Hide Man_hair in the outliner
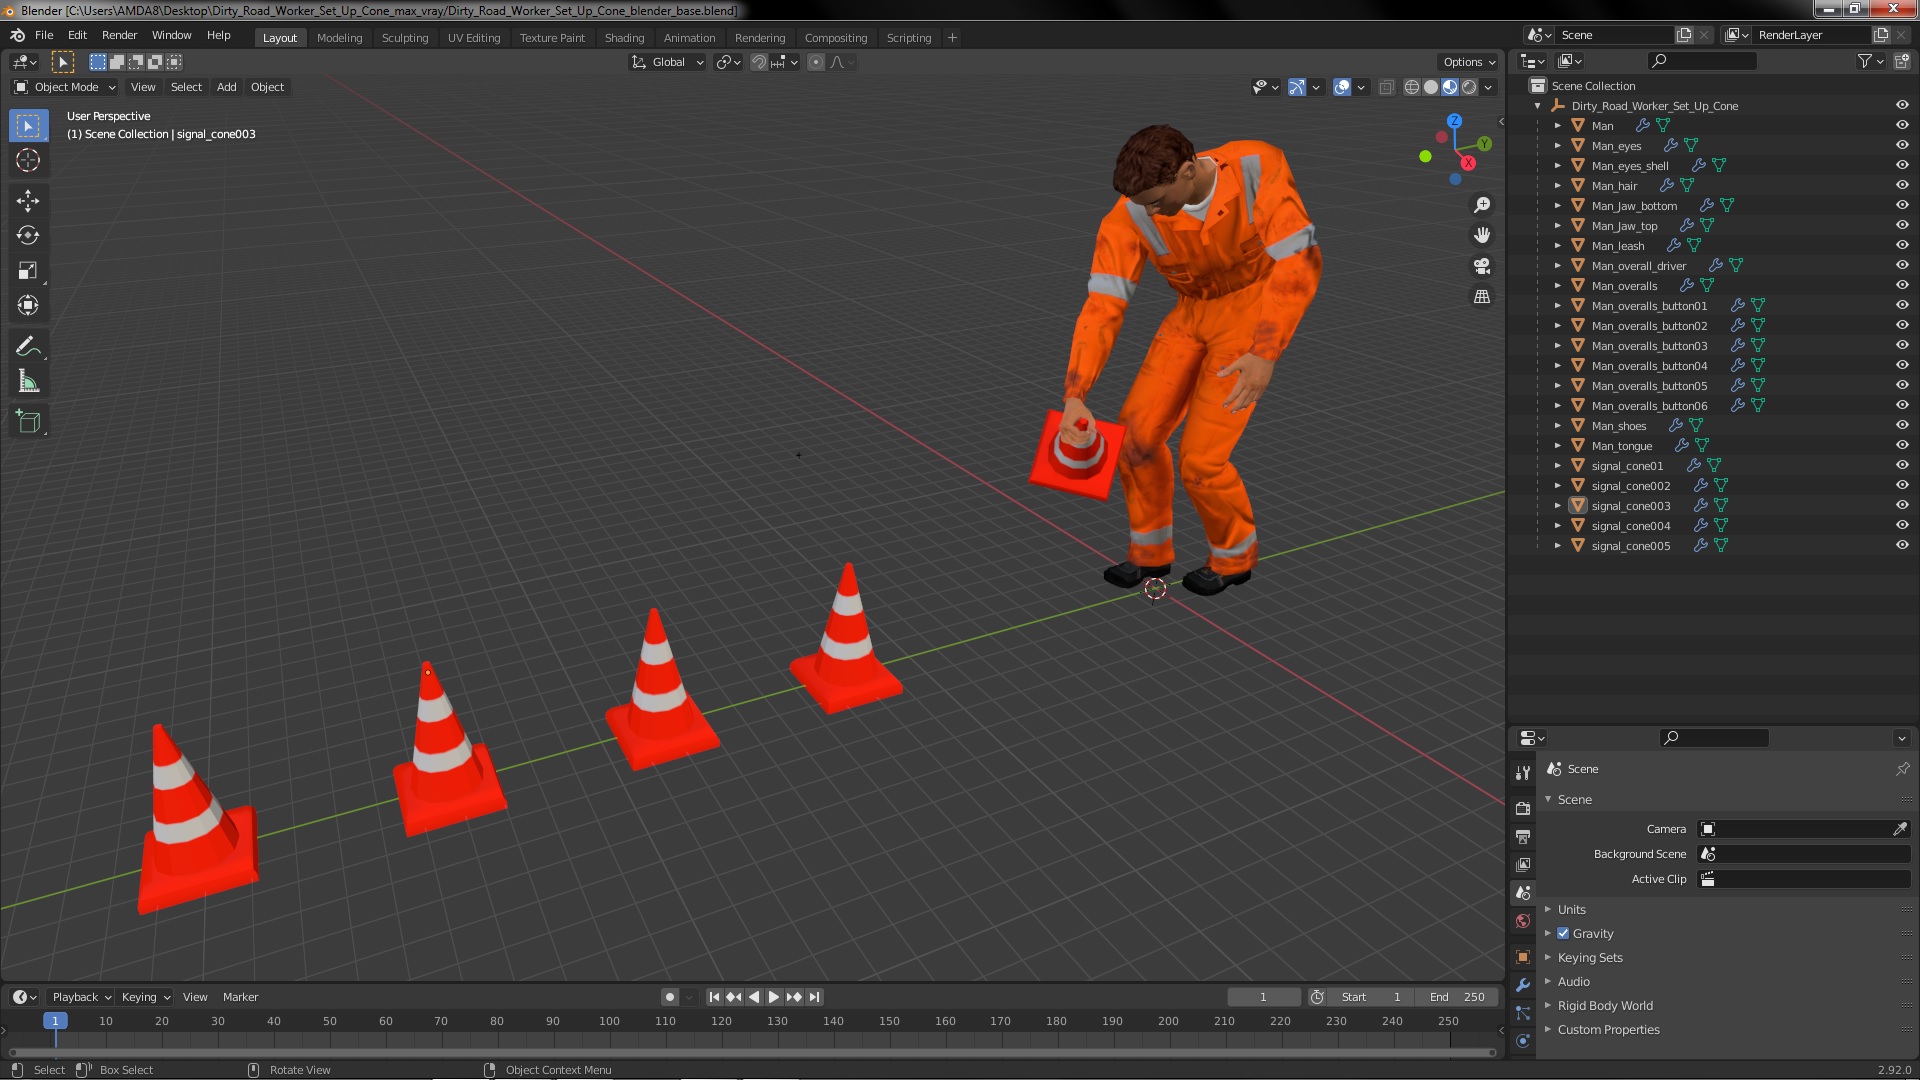This screenshot has height=1080, width=1920. point(1902,185)
